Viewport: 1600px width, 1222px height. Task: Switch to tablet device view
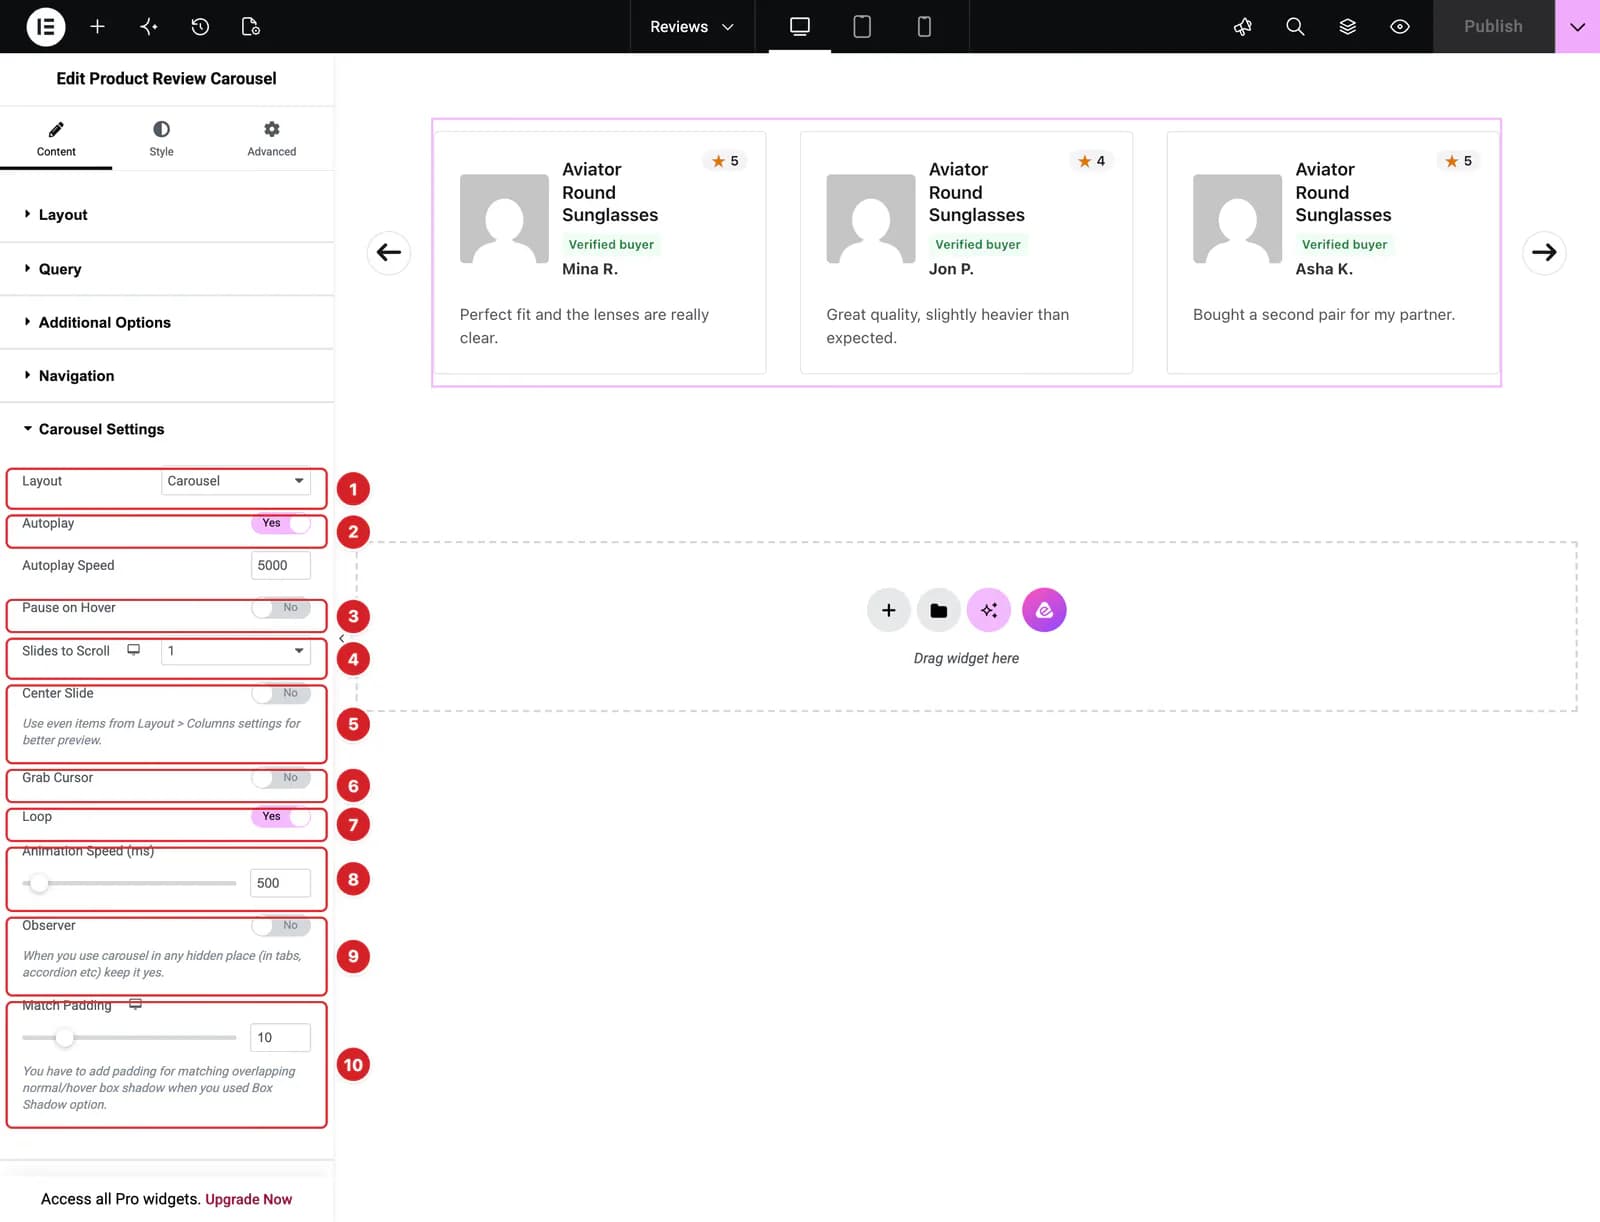tap(862, 27)
